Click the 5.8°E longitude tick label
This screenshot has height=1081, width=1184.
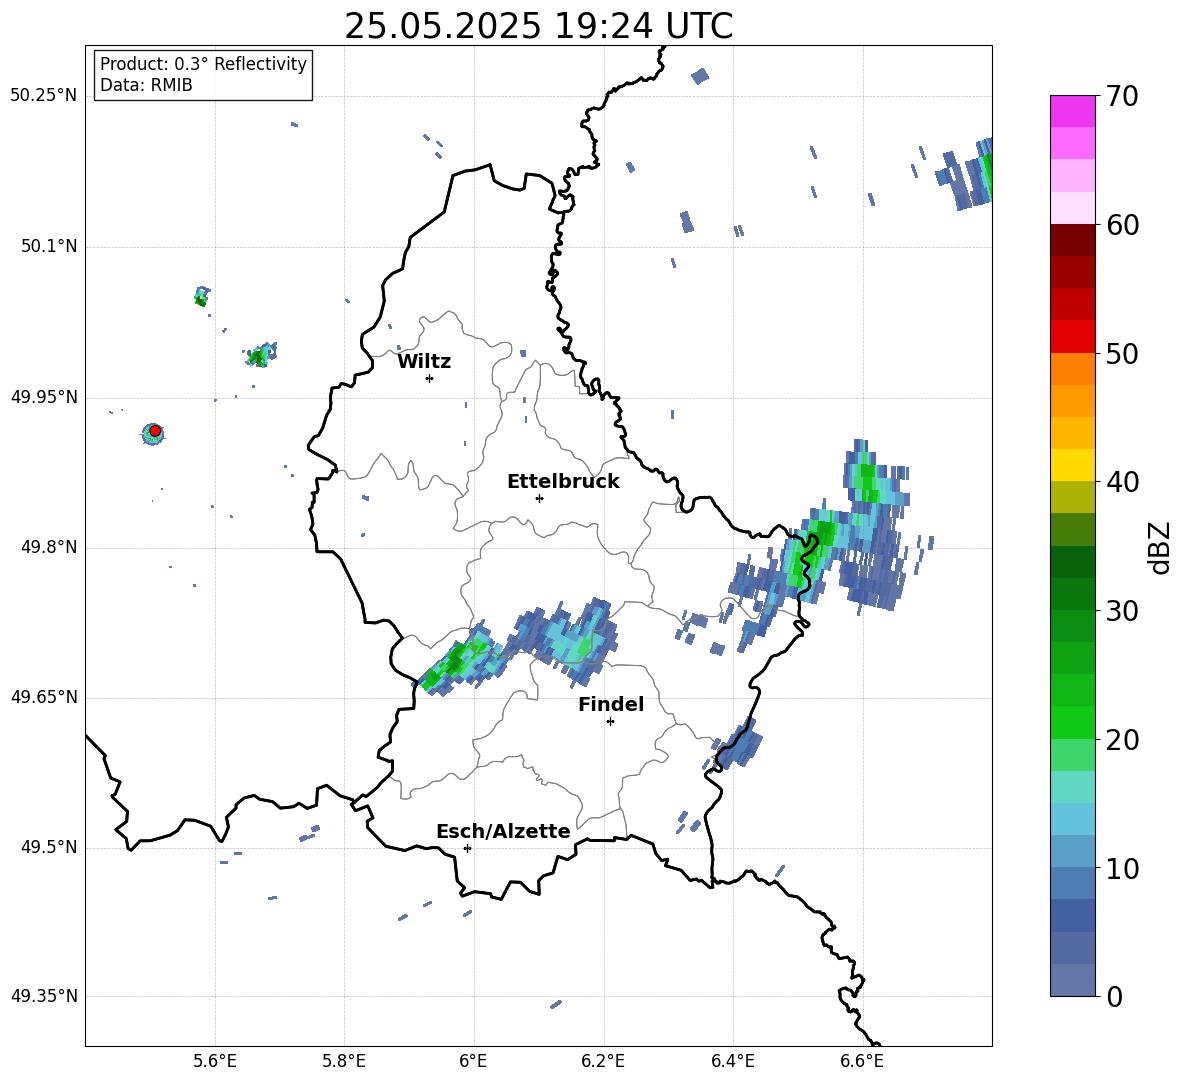click(344, 1061)
